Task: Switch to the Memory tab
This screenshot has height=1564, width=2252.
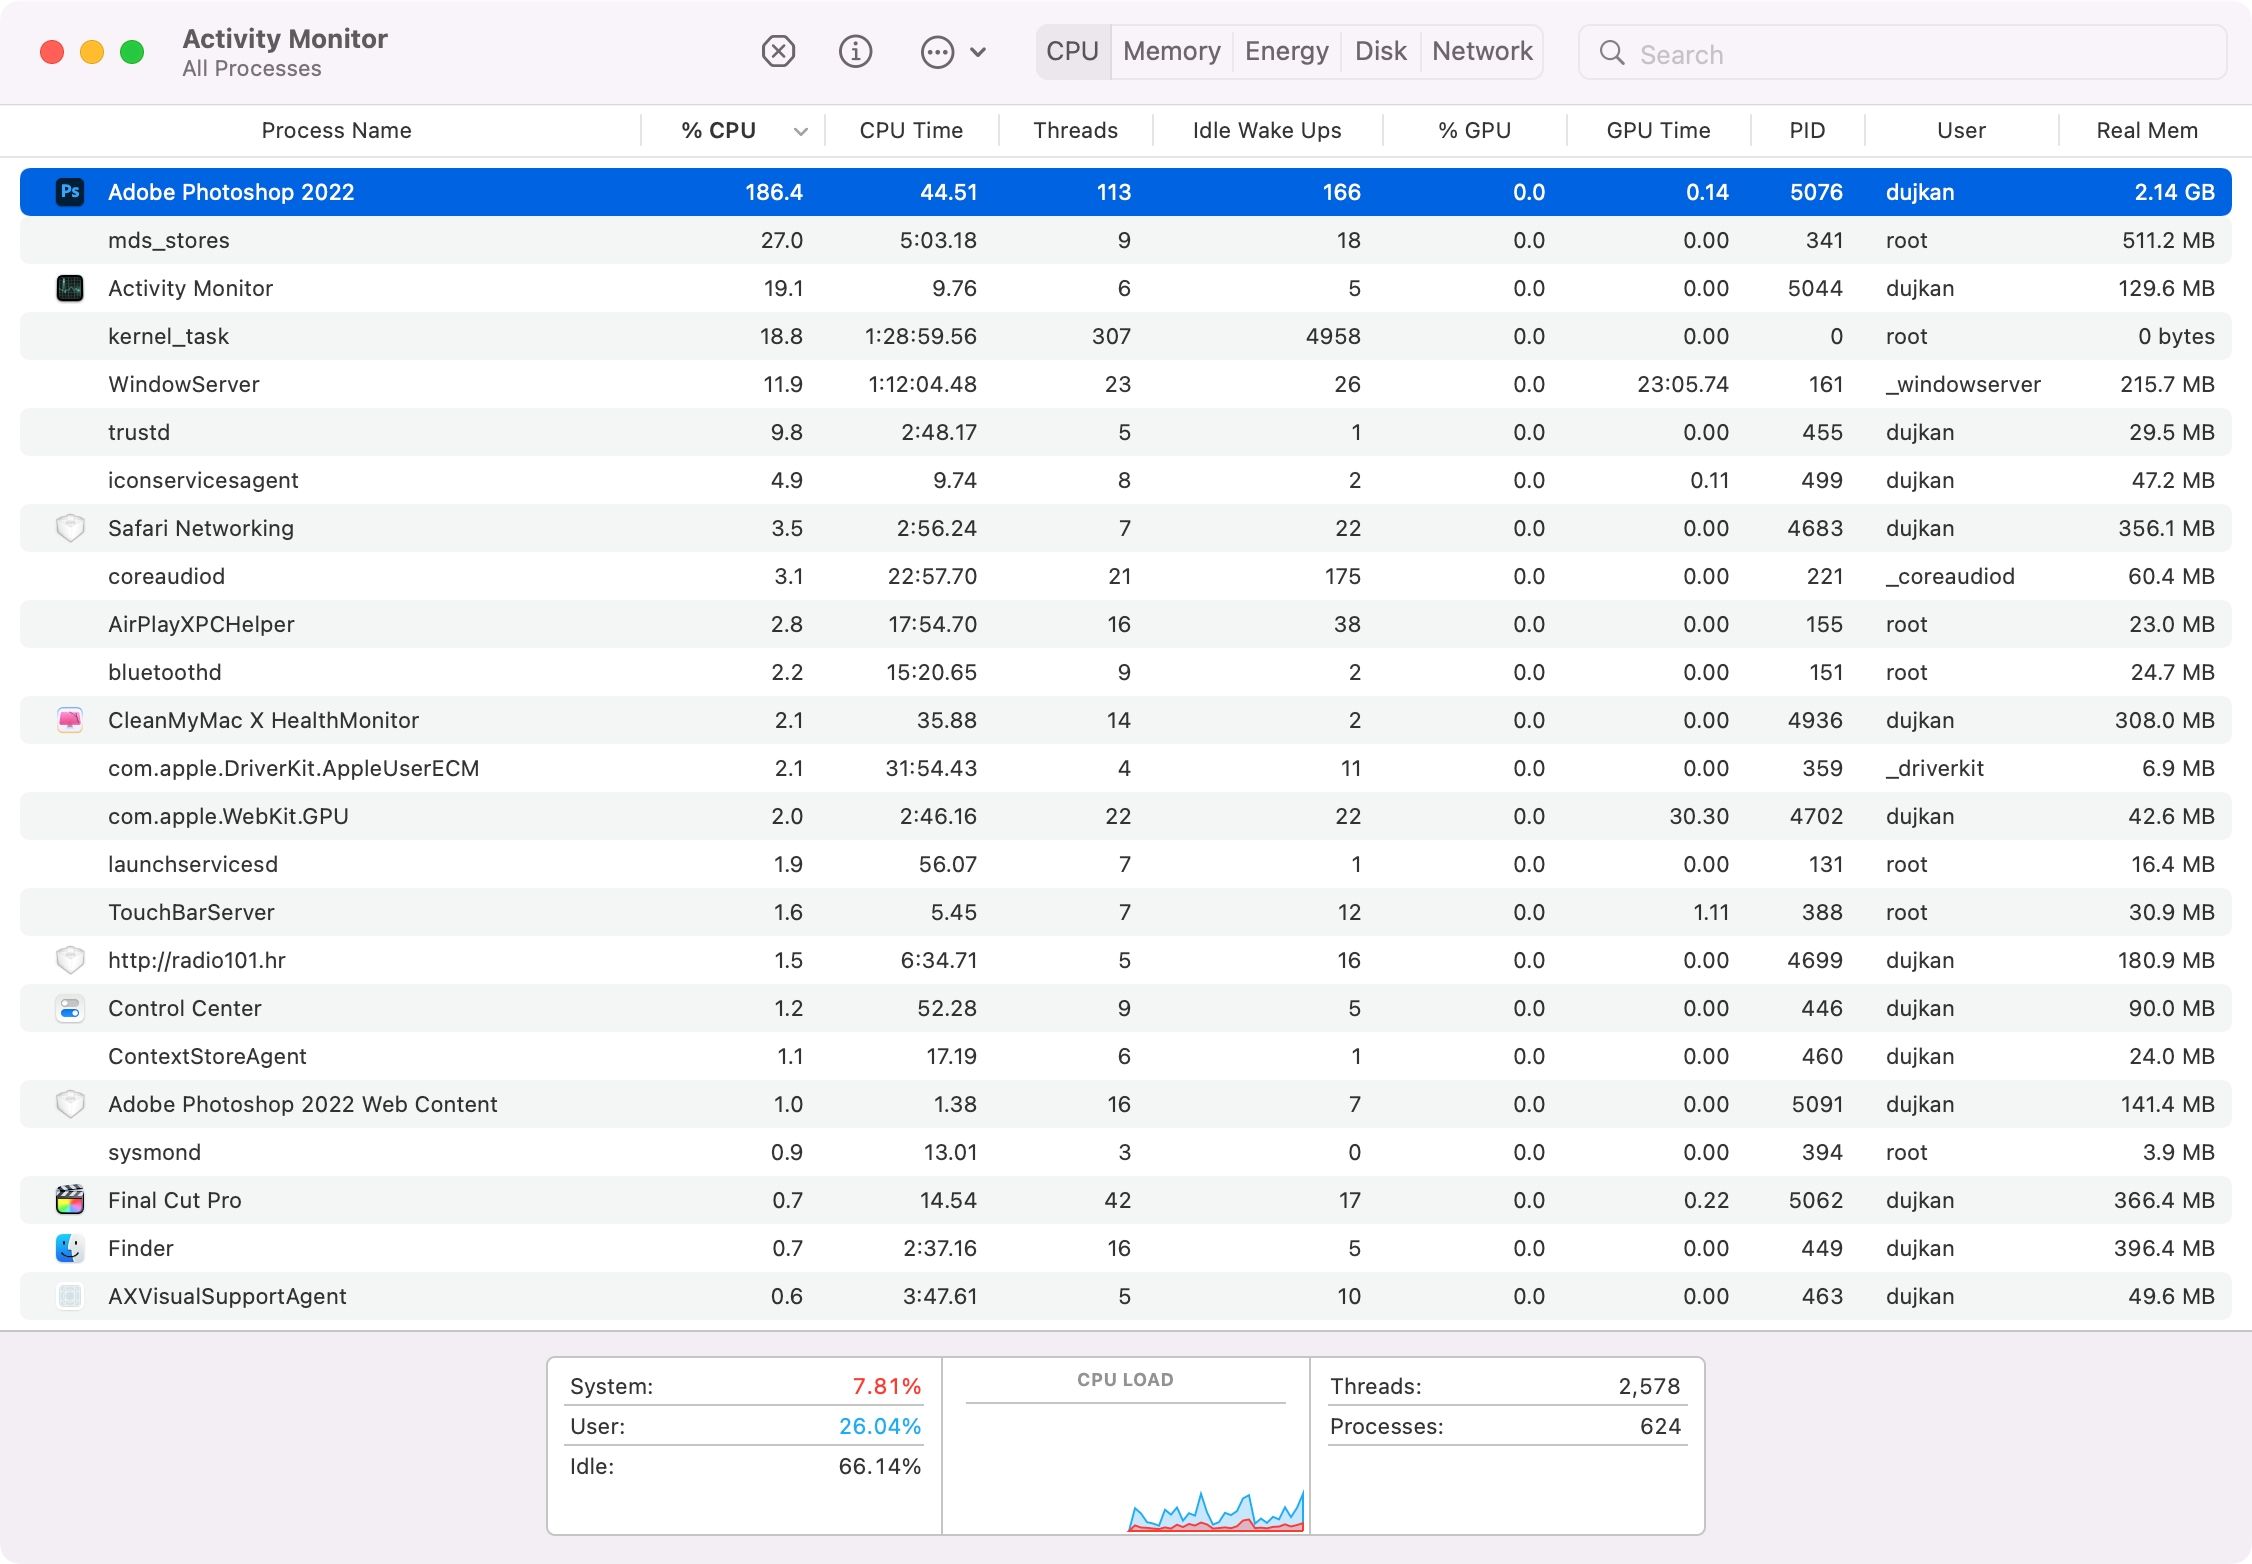Action: point(1172,51)
